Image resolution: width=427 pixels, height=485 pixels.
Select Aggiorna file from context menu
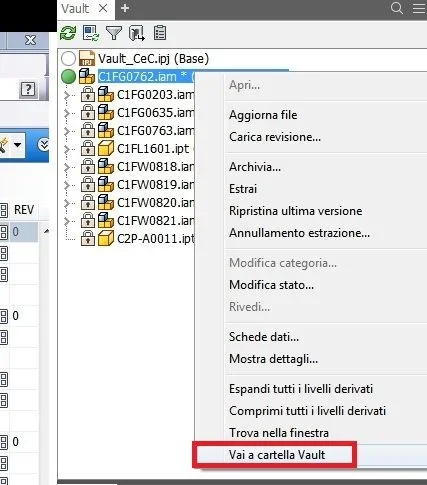263,115
